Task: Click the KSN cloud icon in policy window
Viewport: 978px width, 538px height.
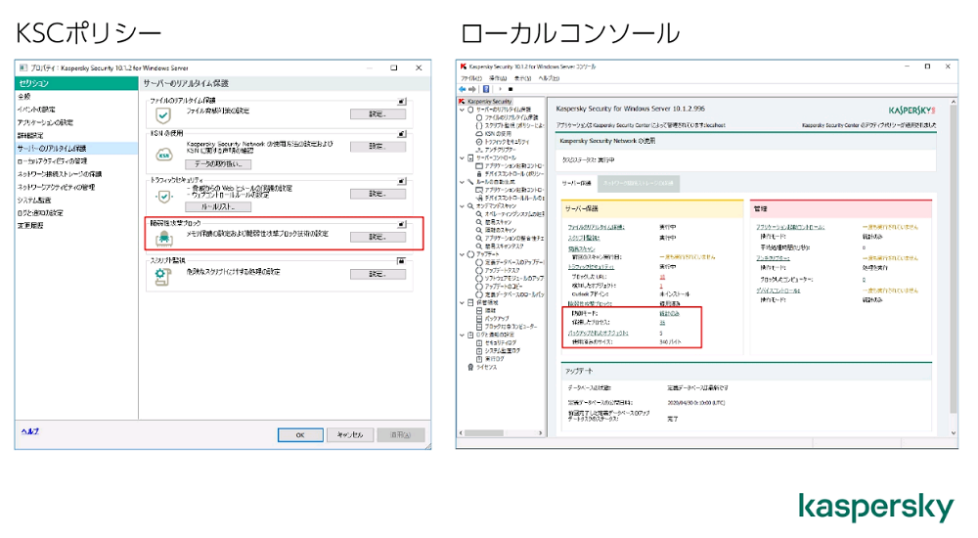Action: click(163, 155)
